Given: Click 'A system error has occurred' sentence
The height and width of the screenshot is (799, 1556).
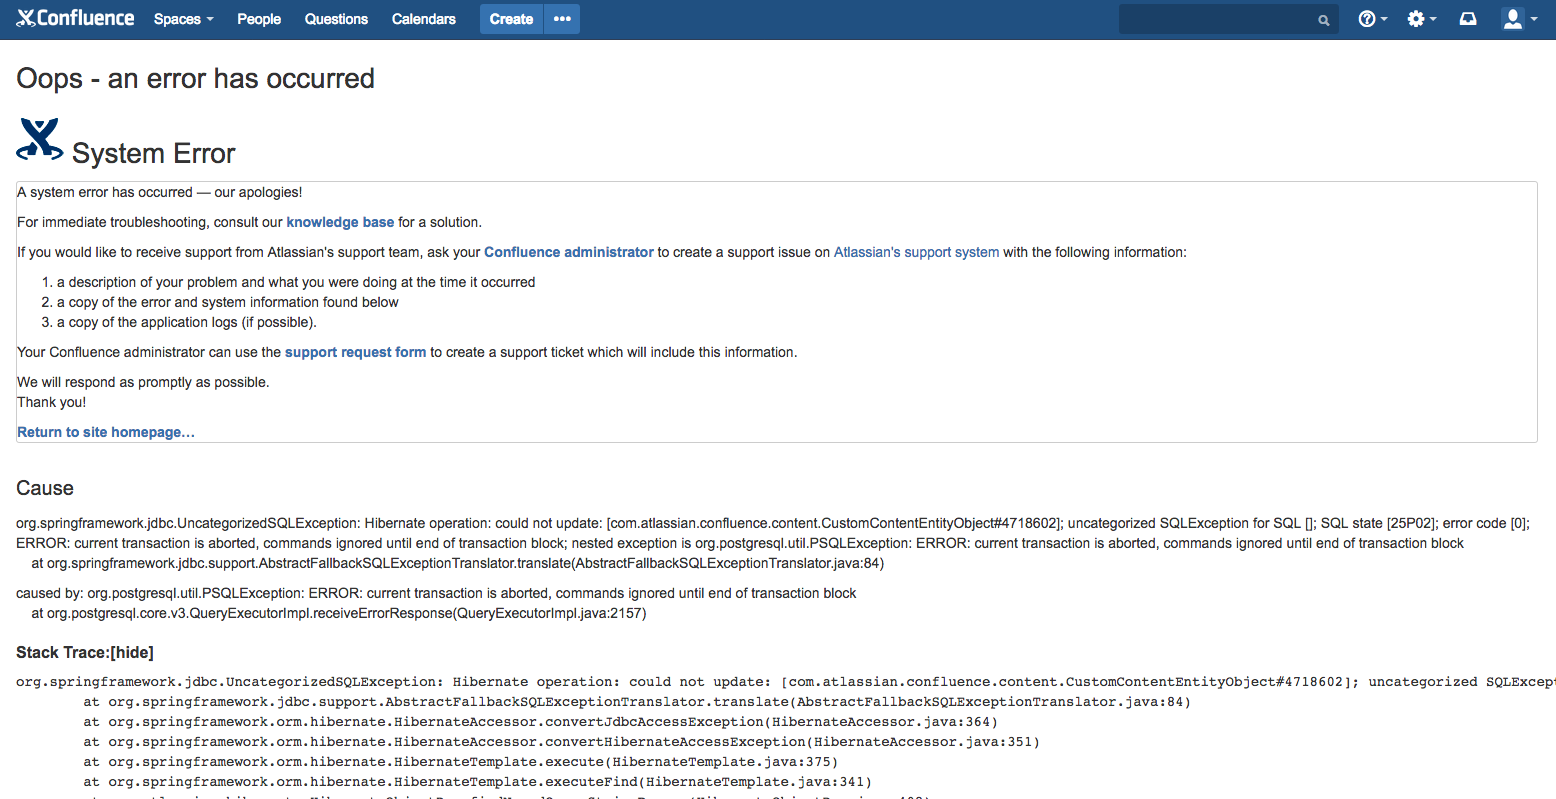Looking at the screenshot, I should point(160,192).
